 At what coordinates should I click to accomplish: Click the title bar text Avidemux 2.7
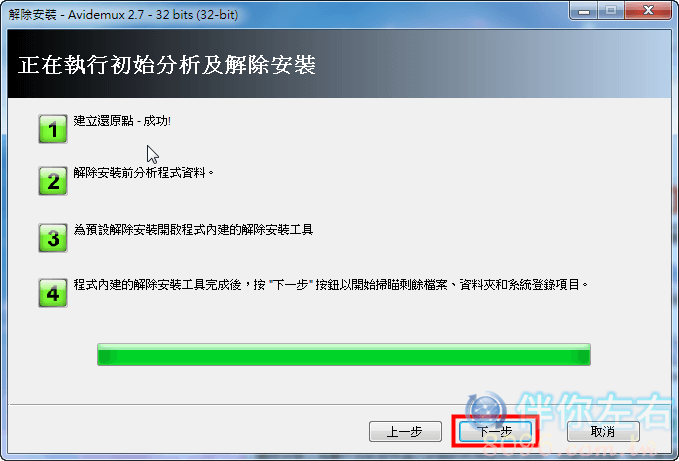[x=106, y=15]
